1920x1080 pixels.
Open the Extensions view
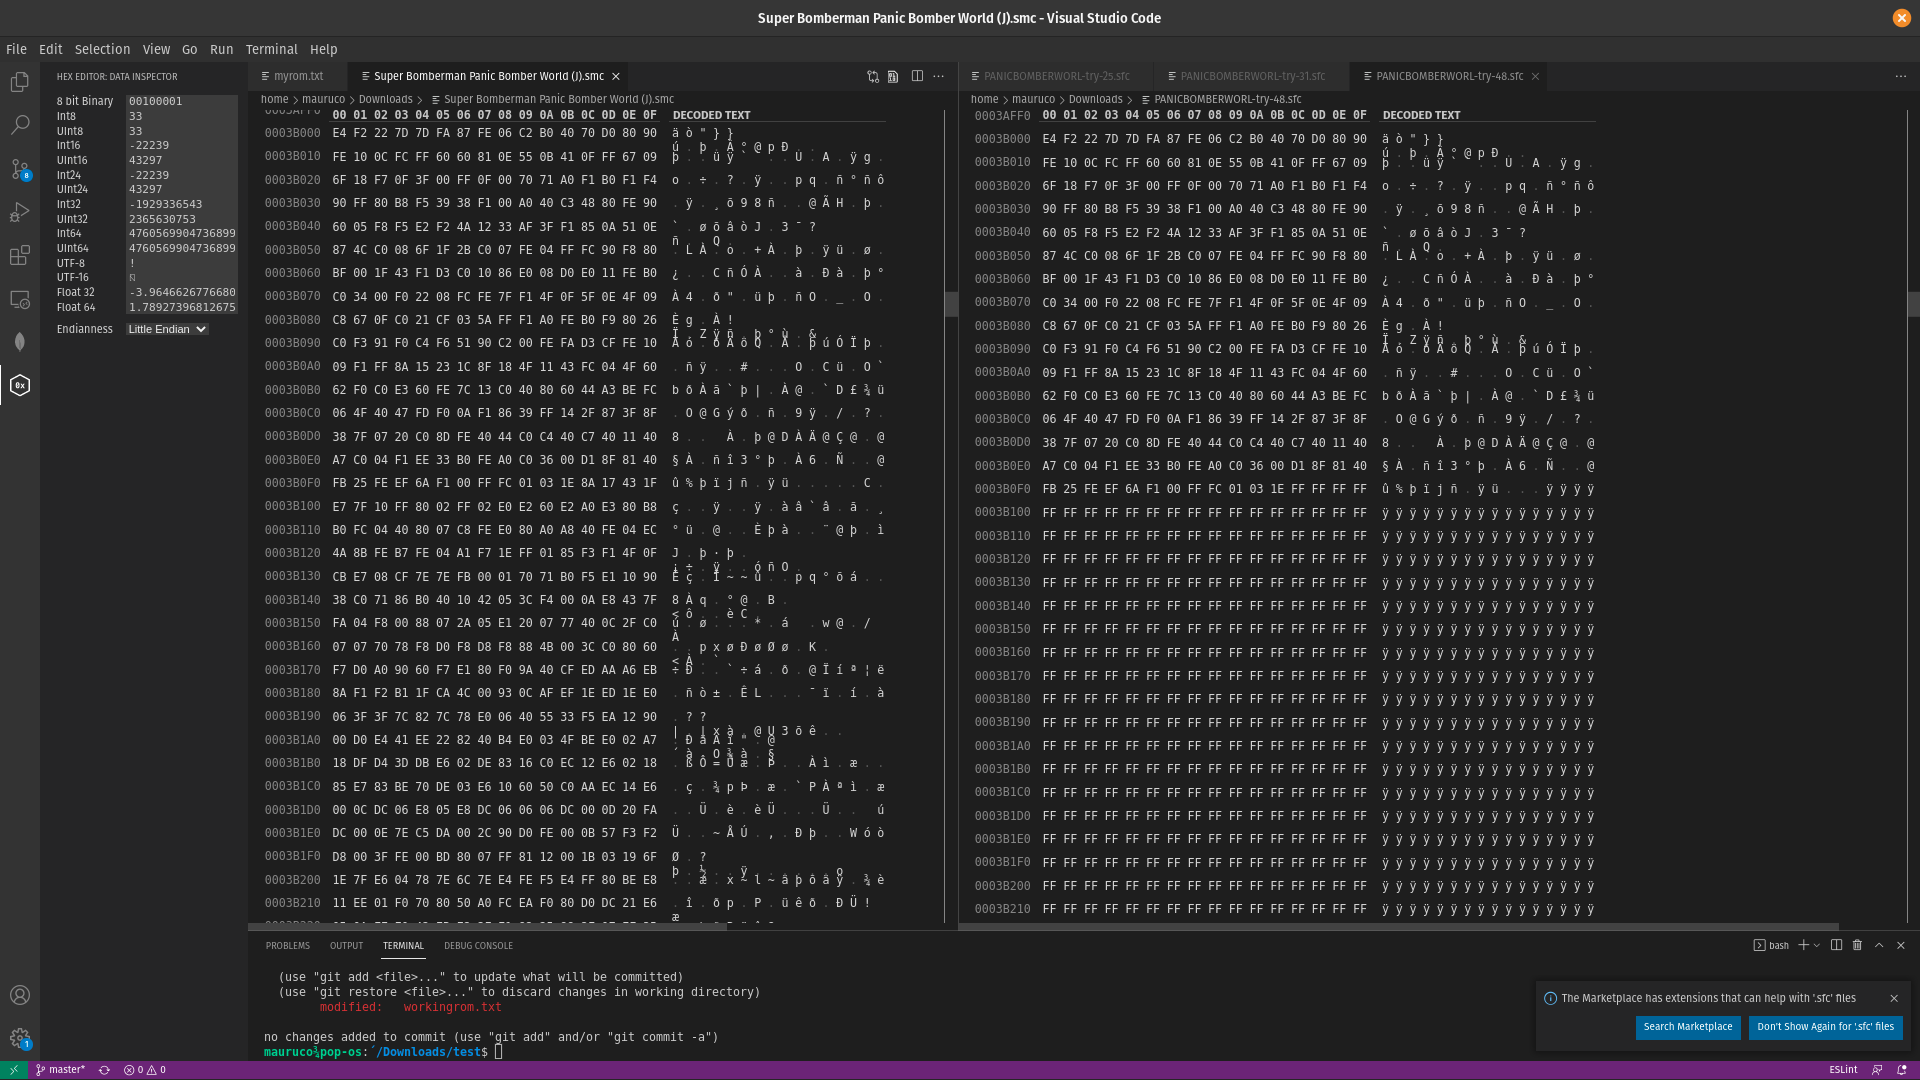coord(20,256)
